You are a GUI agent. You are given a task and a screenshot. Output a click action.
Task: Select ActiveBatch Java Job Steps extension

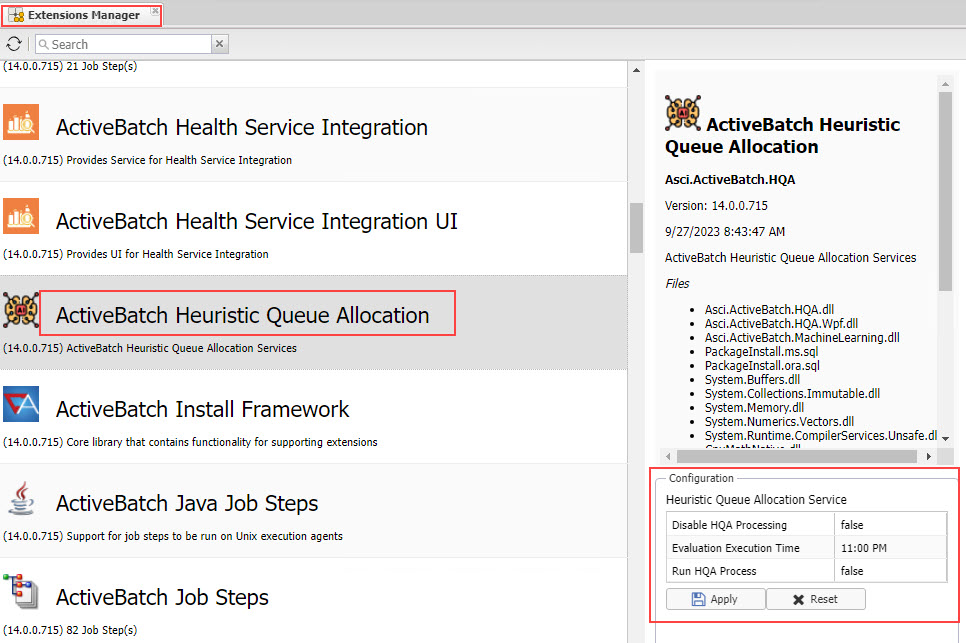tap(187, 503)
